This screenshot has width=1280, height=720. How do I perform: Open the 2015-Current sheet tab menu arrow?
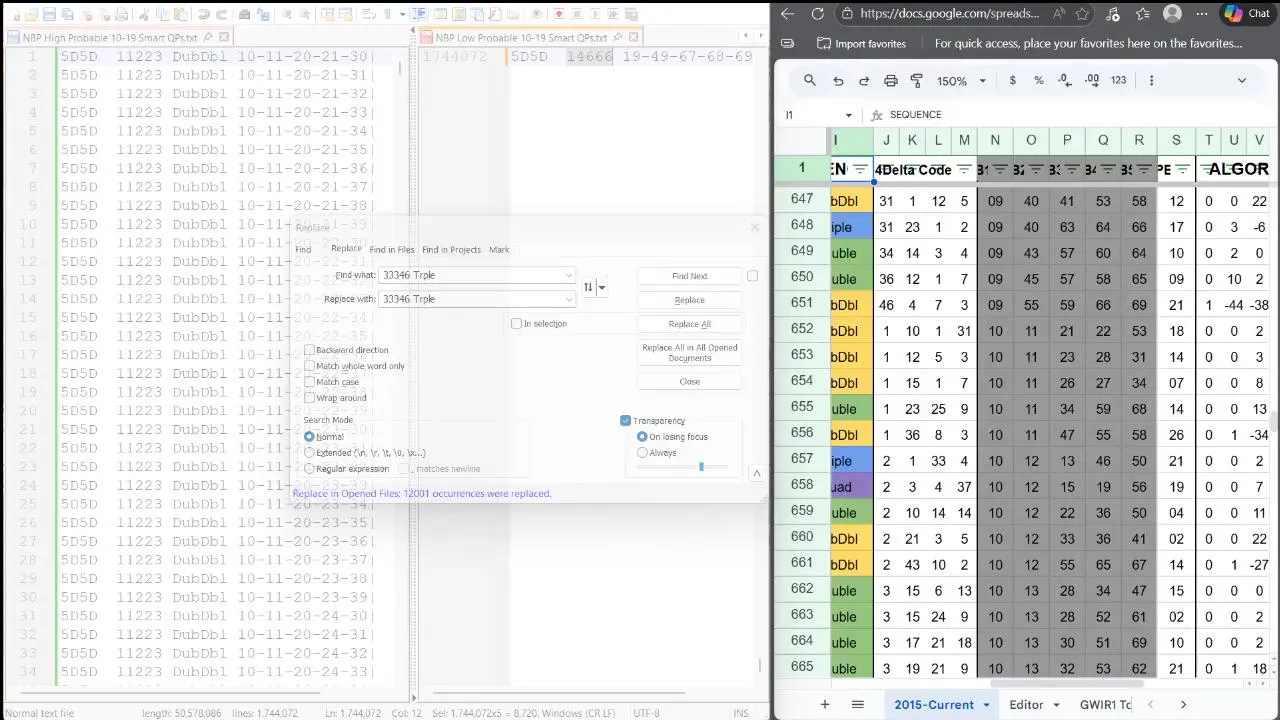pos(987,705)
